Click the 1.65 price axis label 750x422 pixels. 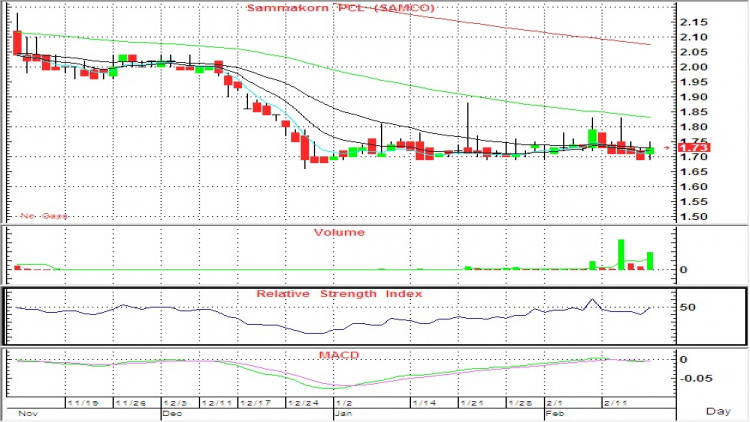[x=694, y=172]
